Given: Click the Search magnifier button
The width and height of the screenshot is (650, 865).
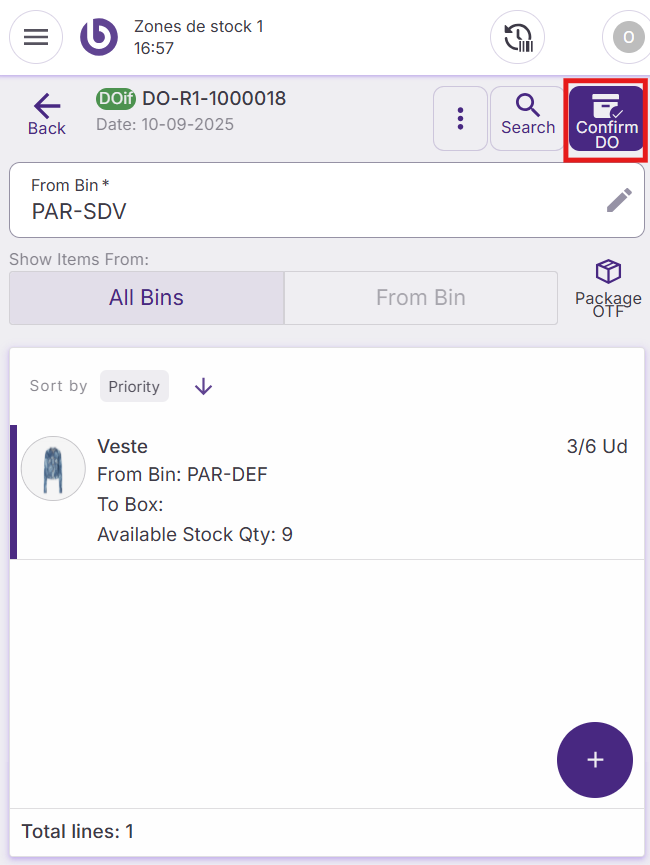Looking at the screenshot, I should click(x=527, y=114).
